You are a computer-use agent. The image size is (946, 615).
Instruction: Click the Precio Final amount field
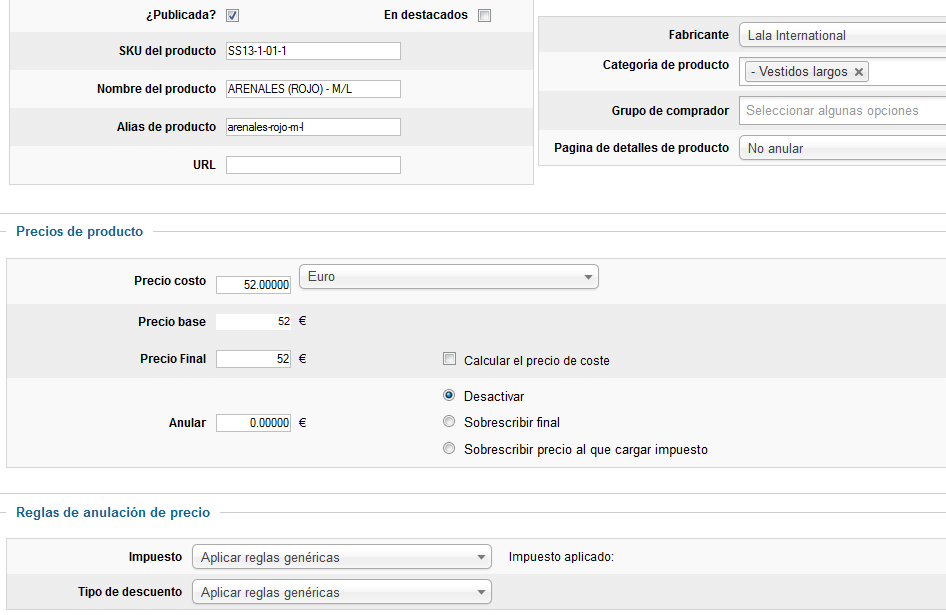[x=253, y=359]
